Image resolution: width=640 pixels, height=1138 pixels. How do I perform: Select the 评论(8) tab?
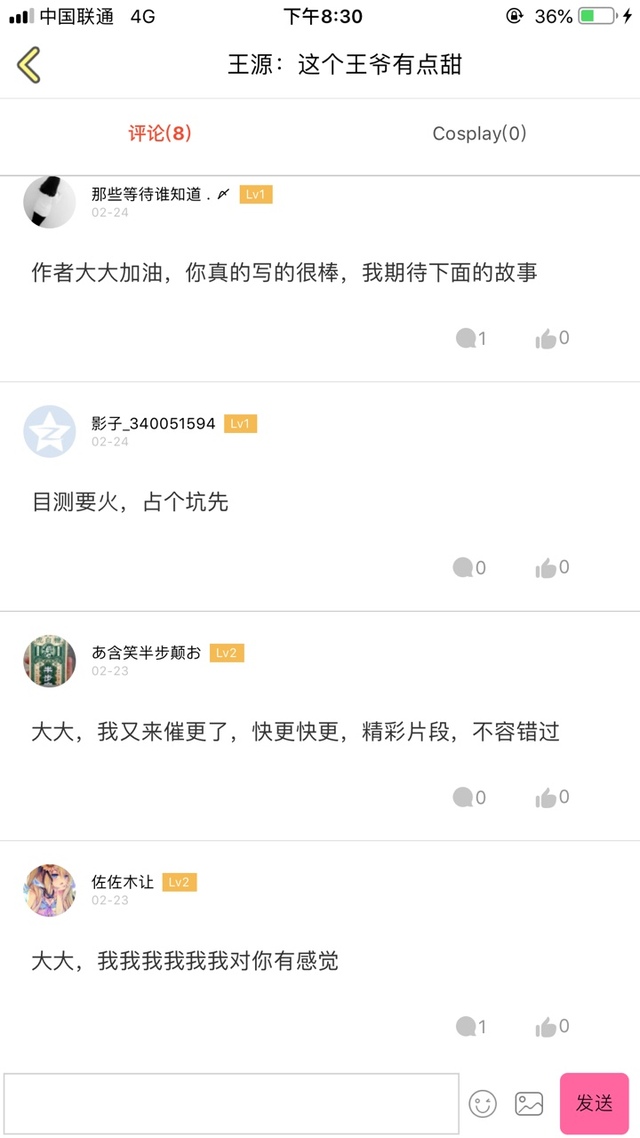tap(160, 134)
